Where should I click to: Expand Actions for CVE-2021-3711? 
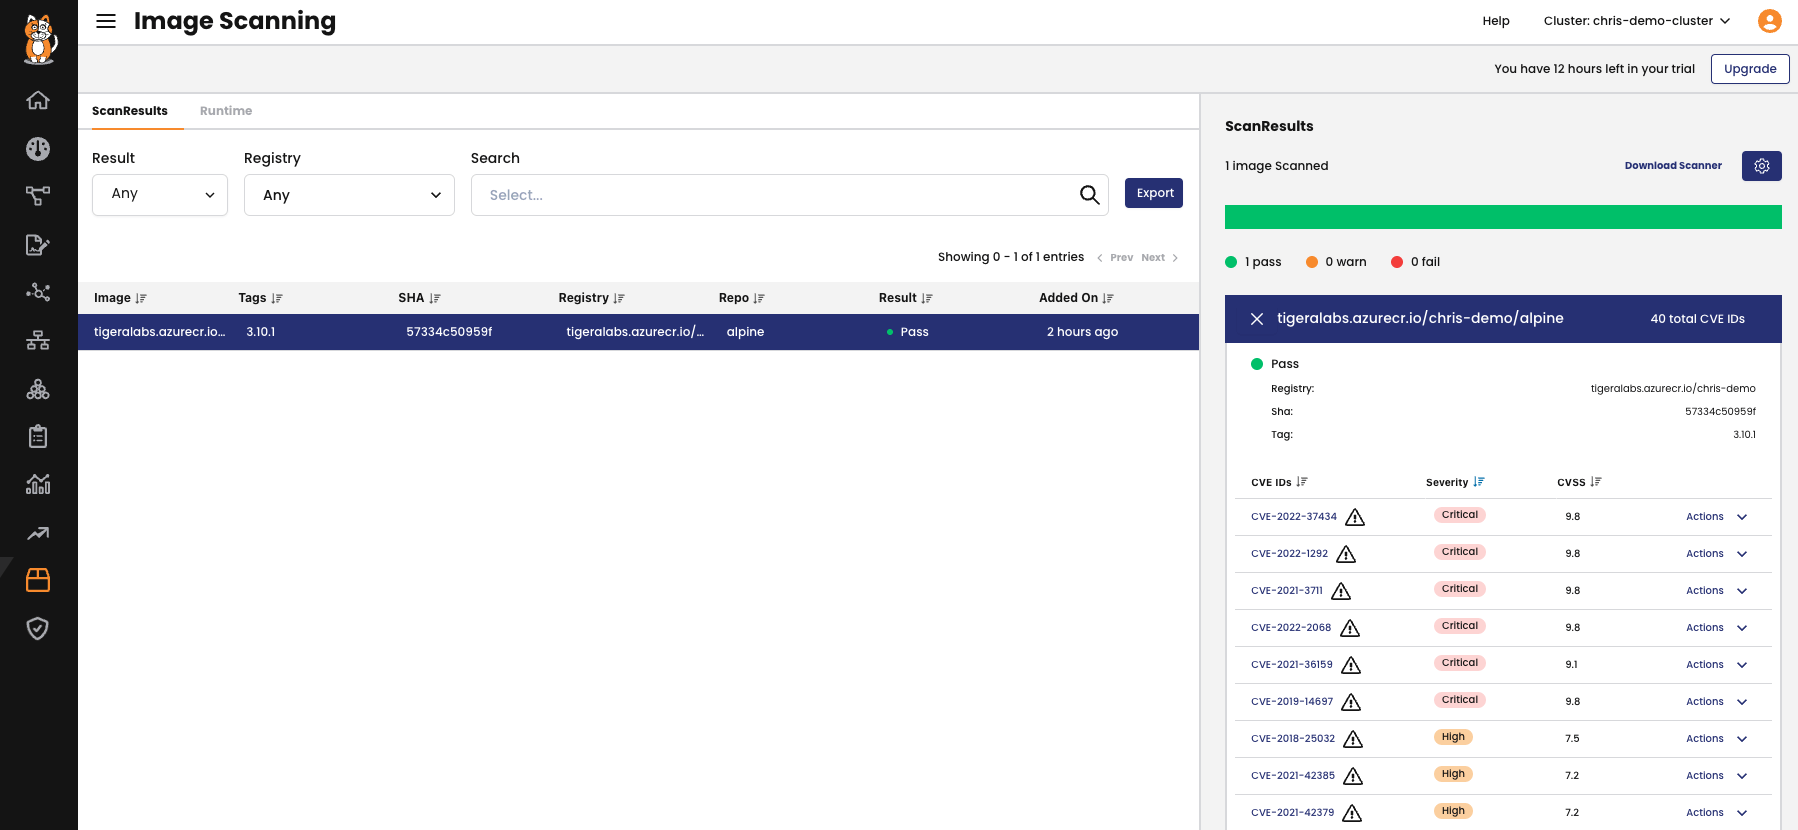point(1716,591)
